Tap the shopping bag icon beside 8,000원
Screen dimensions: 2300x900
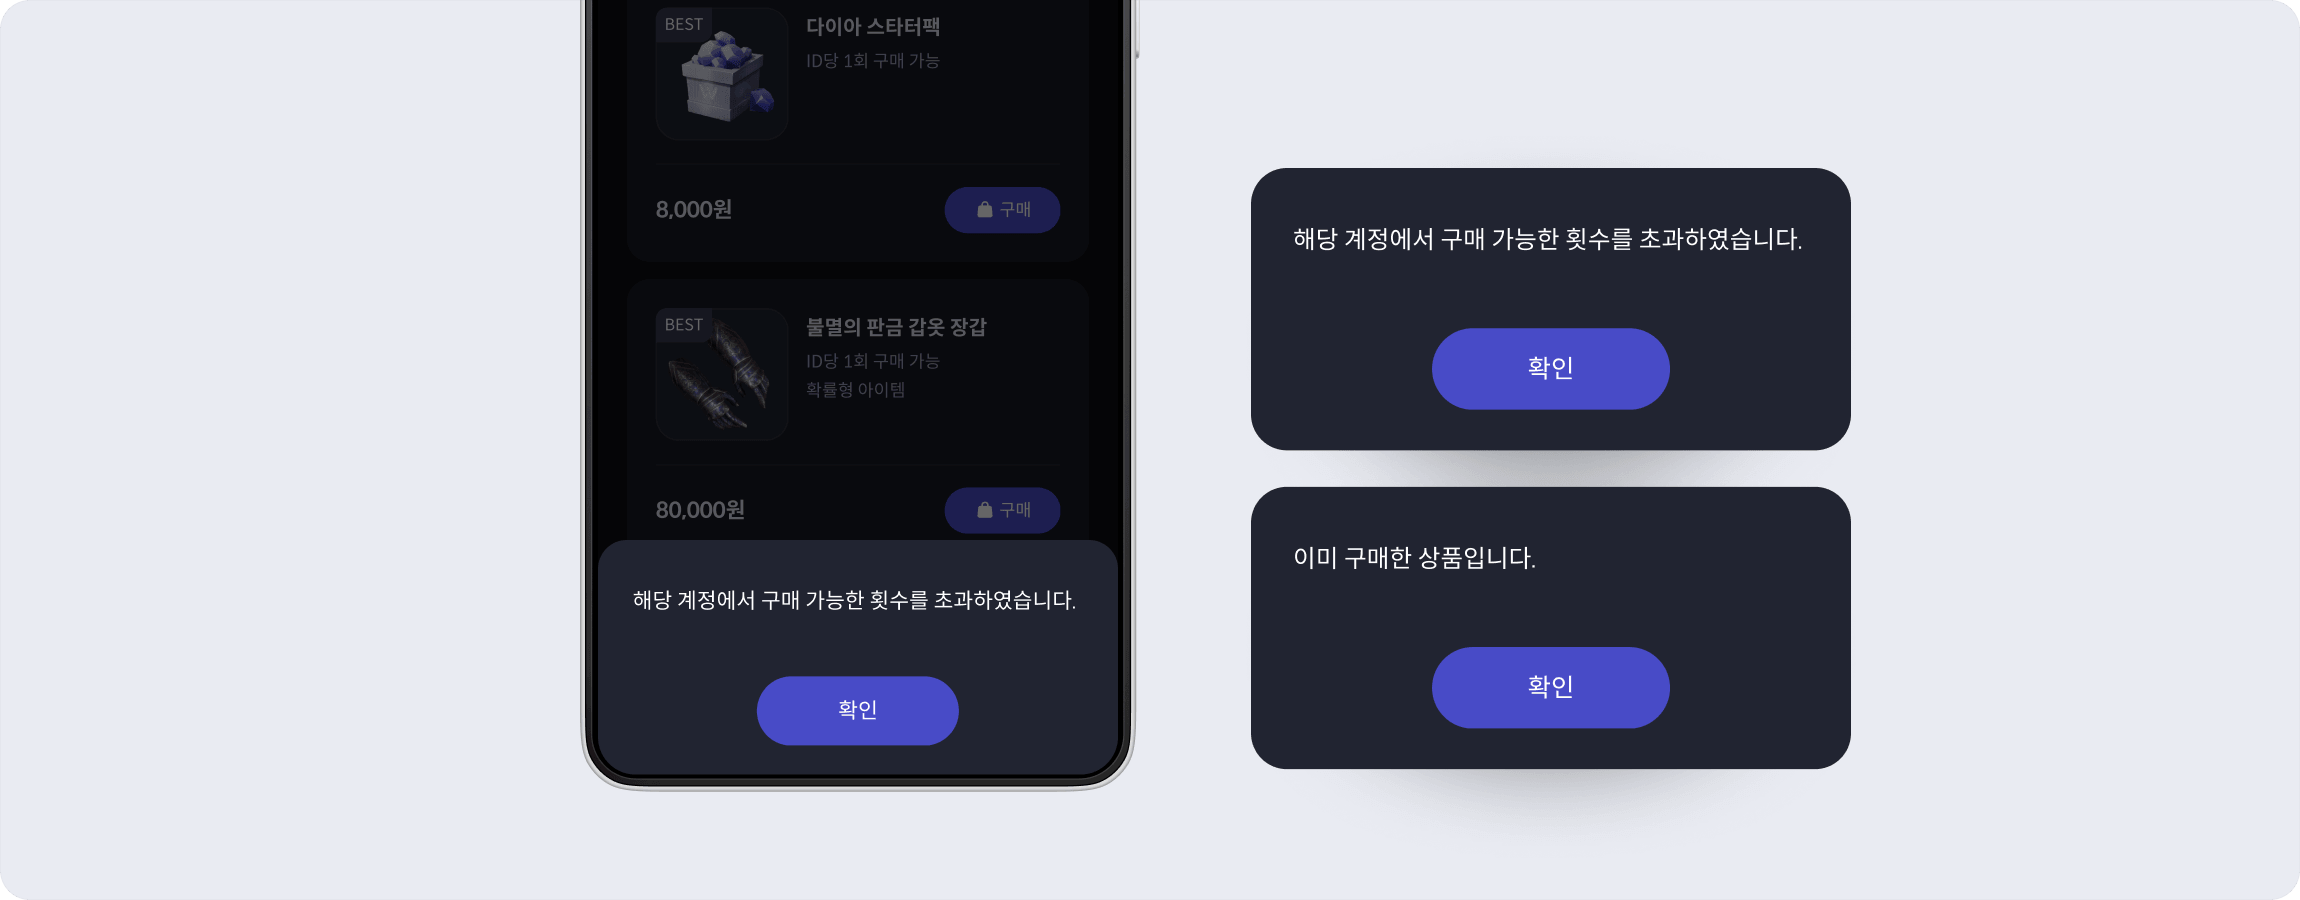pos(984,209)
